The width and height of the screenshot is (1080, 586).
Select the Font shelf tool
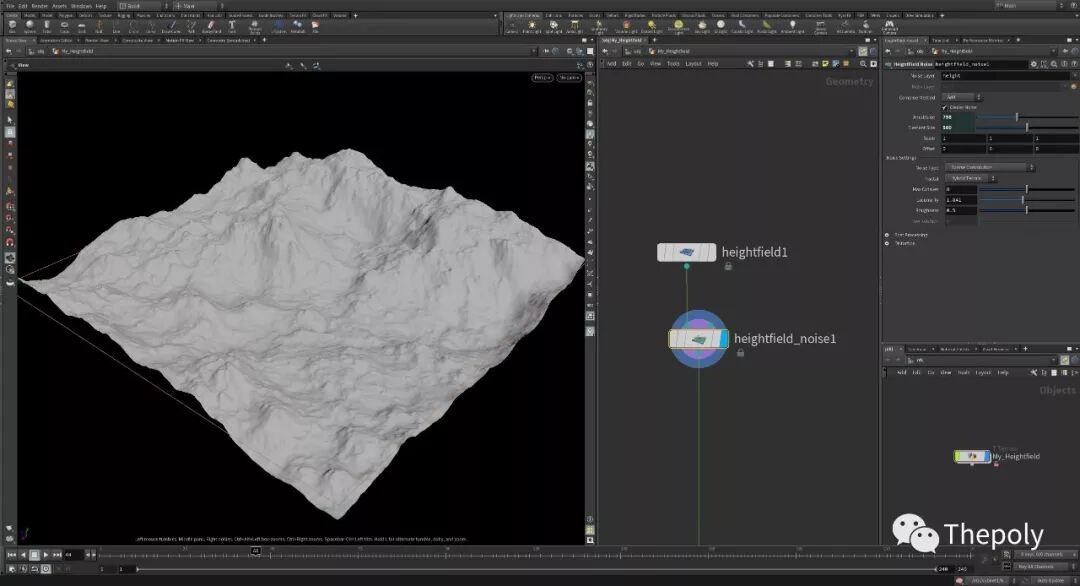coord(232,26)
